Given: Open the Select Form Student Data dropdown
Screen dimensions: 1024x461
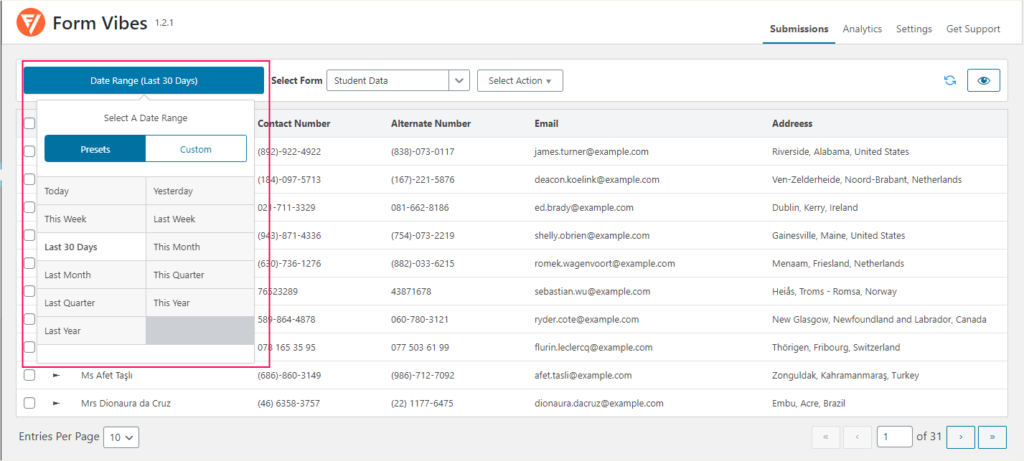Looking at the screenshot, I should pyautogui.click(x=398, y=80).
